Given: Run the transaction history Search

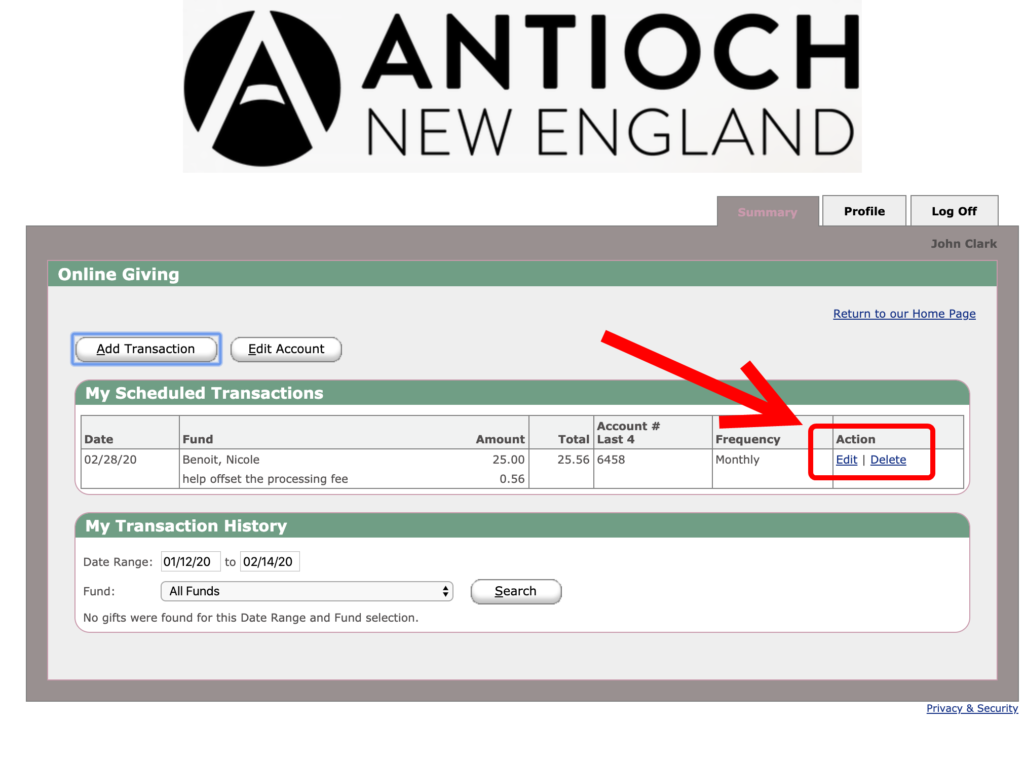Looking at the screenshot, I should coord(516,591).
